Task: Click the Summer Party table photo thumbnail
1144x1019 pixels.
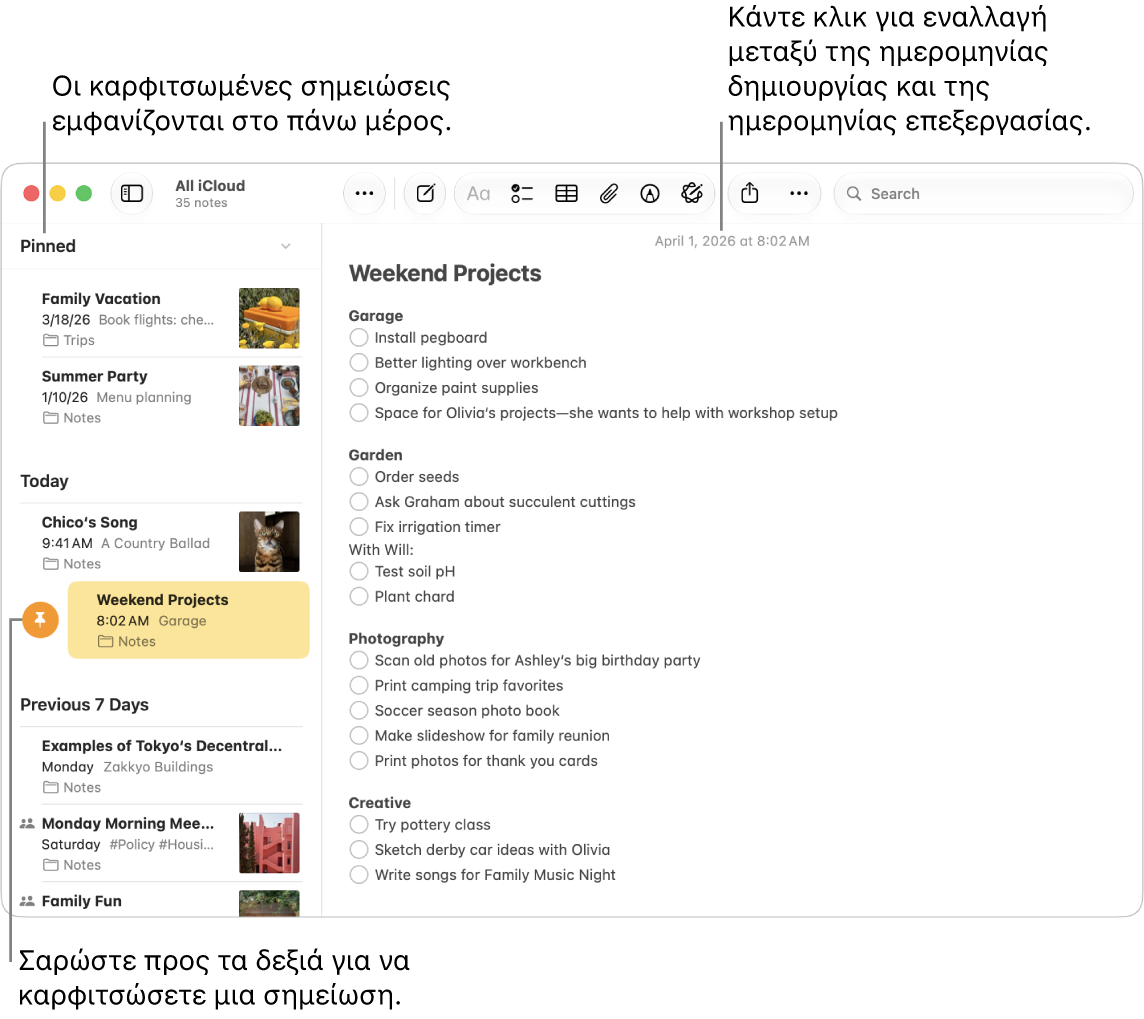Action: (269, 396)
